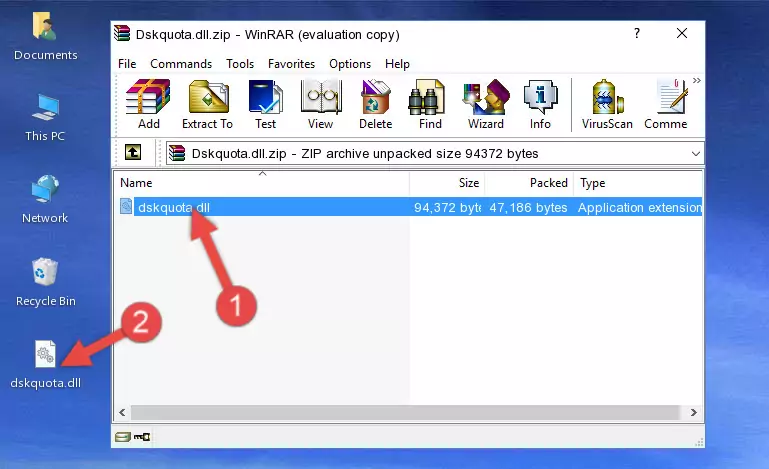Image resolution: width=769 pixels, height=469 pixels.
Task: Close the WinRAR window
Action: [x=682, y=33]
